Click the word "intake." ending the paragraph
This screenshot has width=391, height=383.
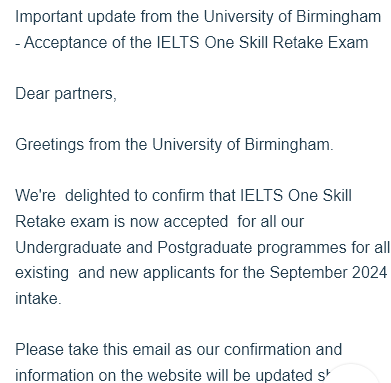point(38,299)
